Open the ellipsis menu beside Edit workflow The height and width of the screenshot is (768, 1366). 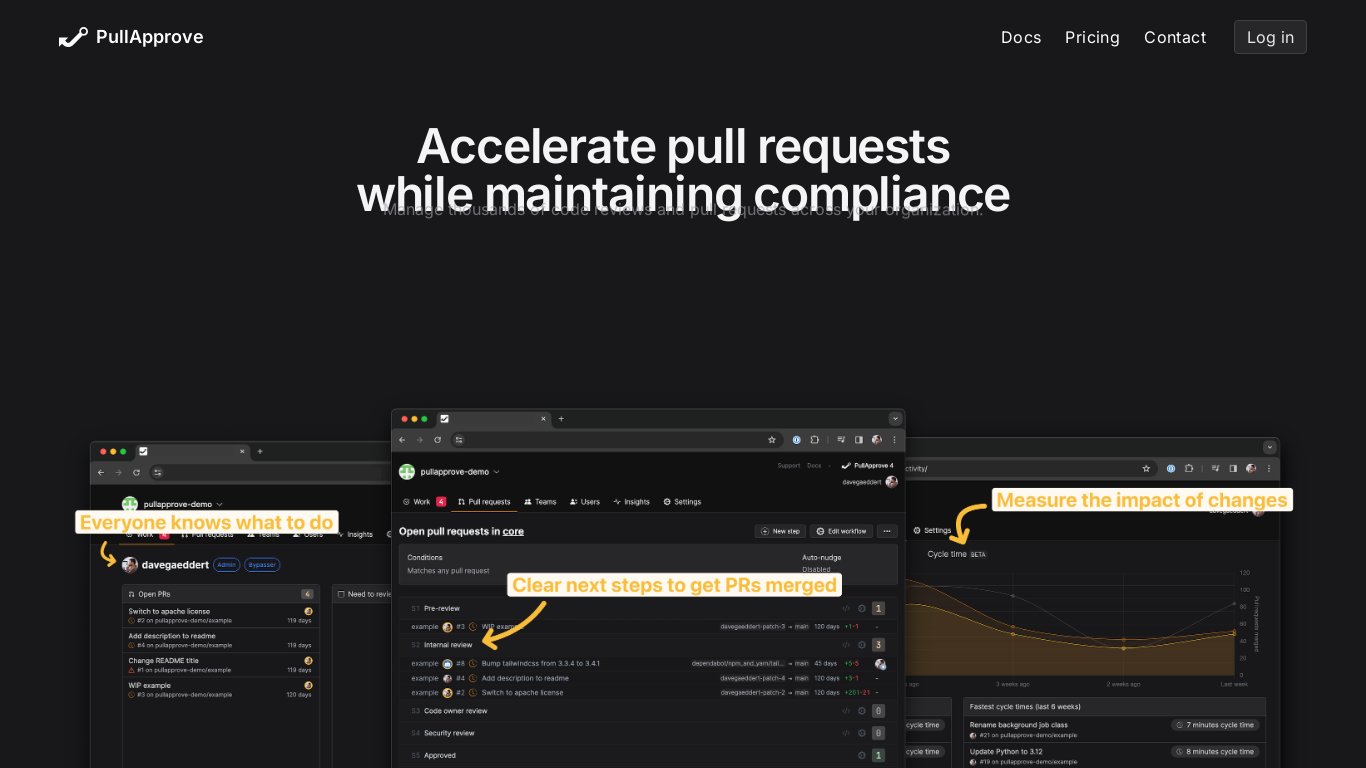(x=887, y=531)
